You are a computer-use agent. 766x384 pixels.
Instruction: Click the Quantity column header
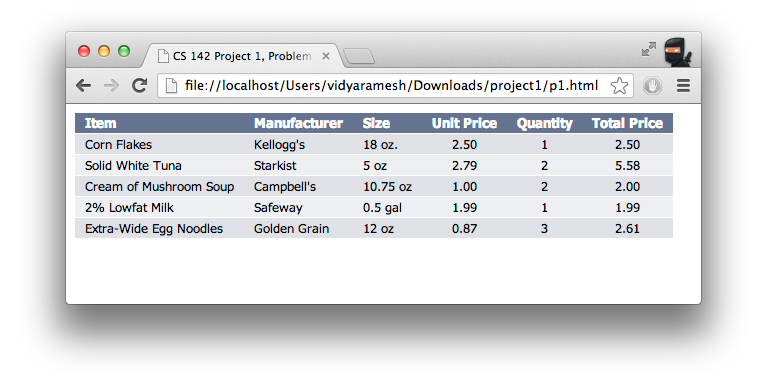tap(544, 123)
